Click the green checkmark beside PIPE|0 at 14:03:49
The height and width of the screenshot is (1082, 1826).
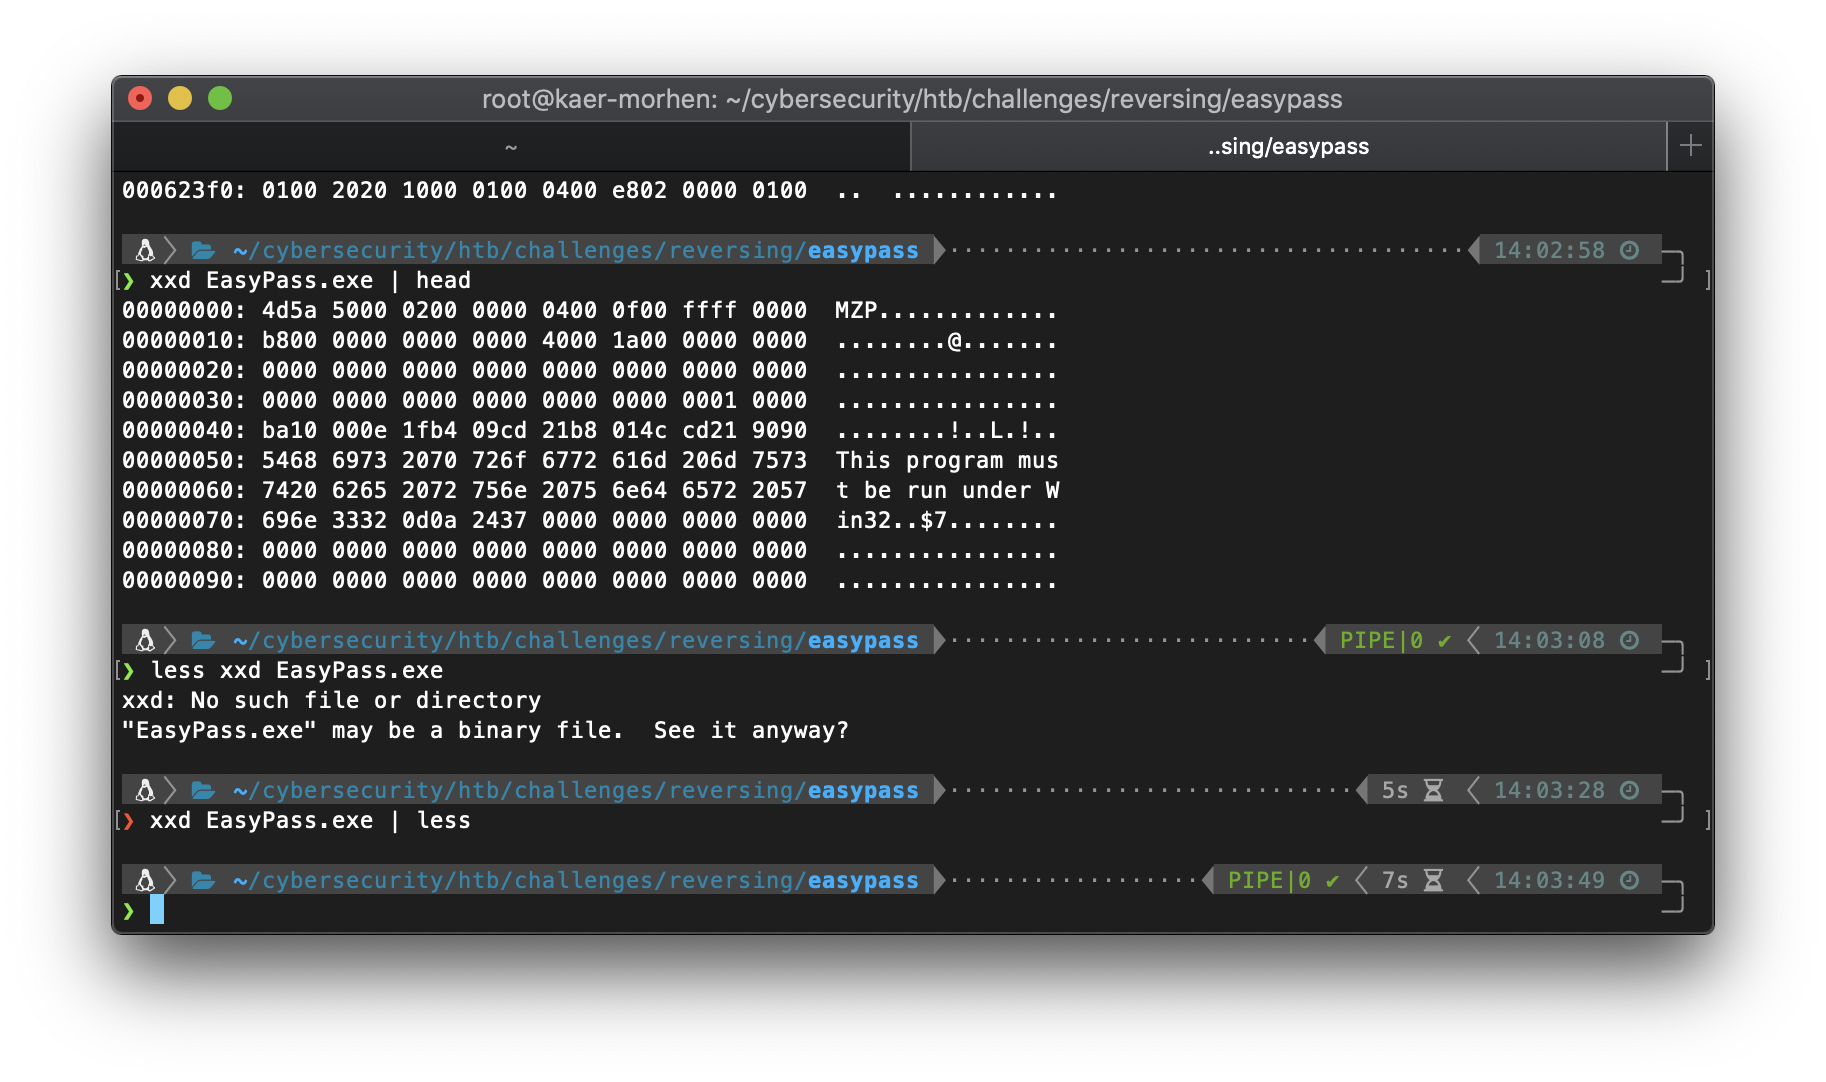pos(1332,881)
